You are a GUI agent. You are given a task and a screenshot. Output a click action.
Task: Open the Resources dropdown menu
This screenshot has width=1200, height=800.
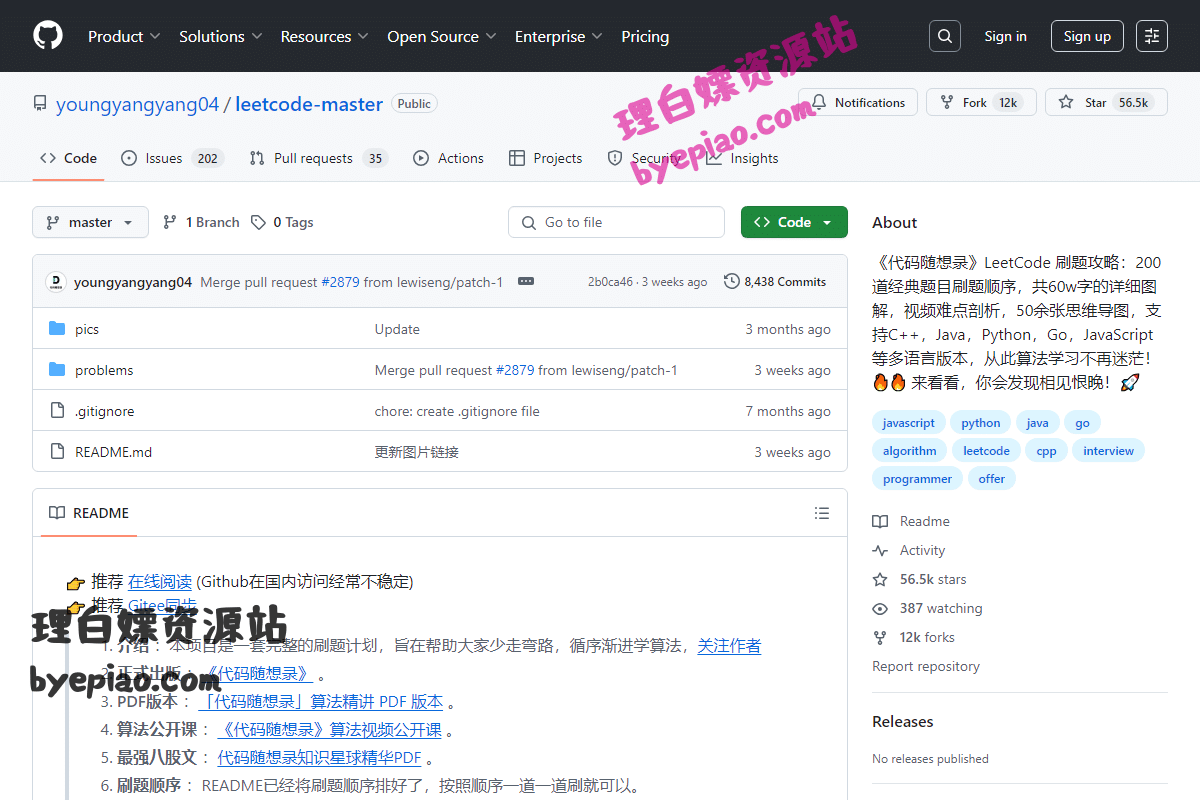325,36
